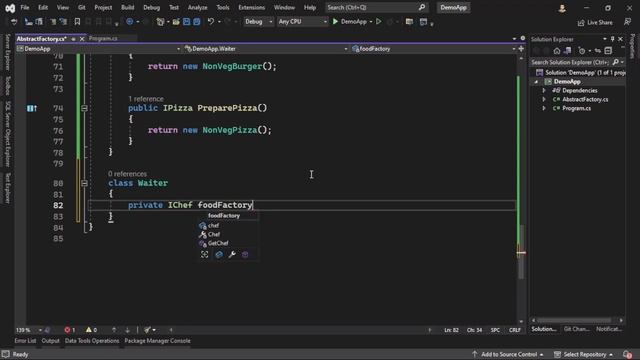Collapse the PreparePizza method outline
The width and height of the screenshot is (640, 360).
point(84,108)
